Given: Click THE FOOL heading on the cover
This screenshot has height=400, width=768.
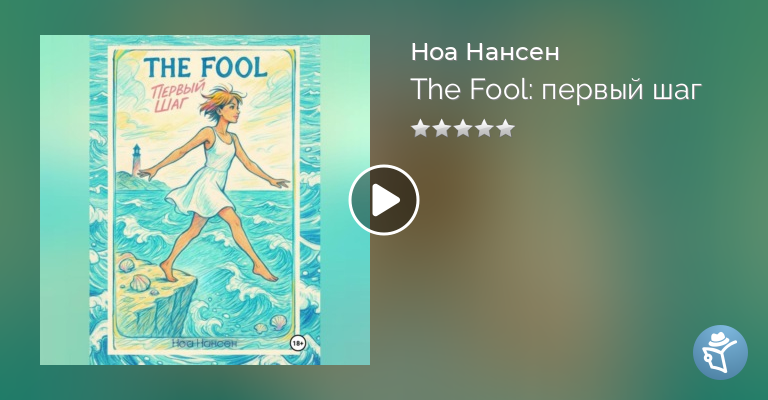Looking at the screenshot, I should [206, 67].
